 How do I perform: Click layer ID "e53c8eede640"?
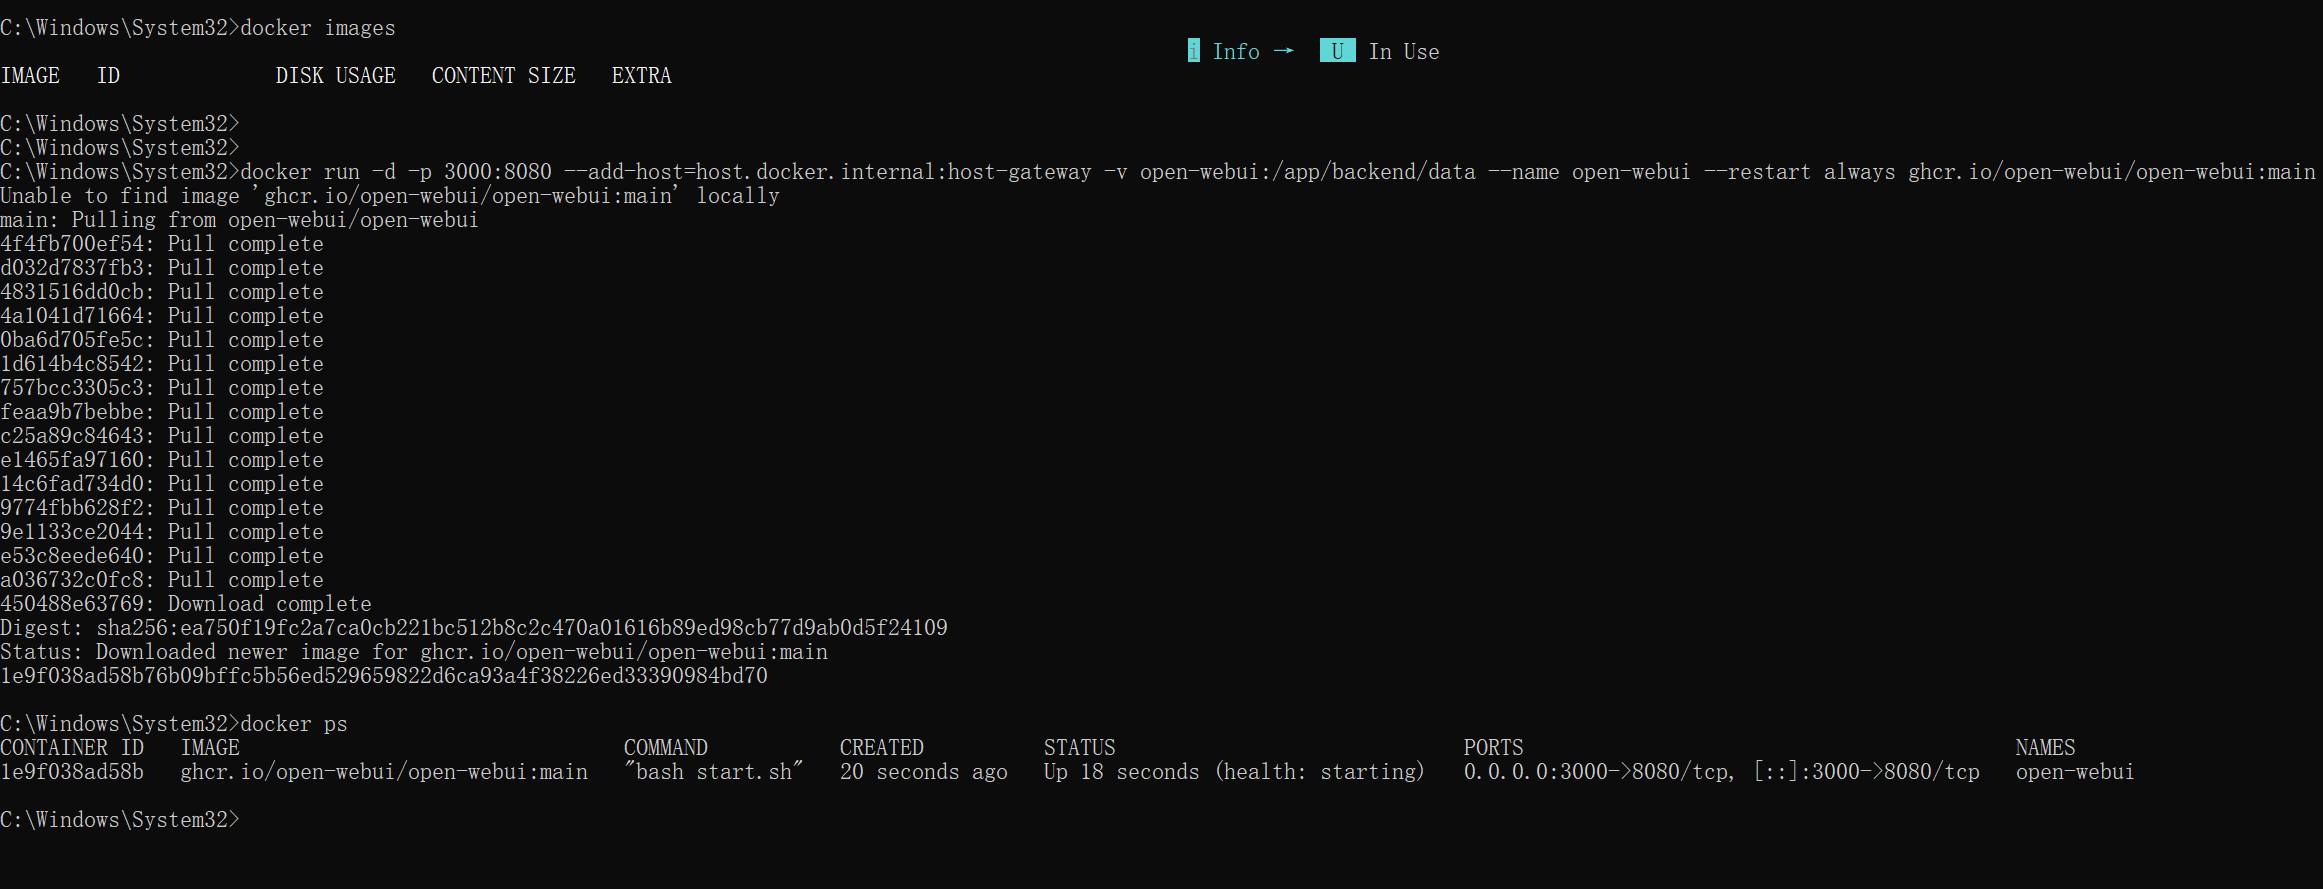[x=72, y=556]
